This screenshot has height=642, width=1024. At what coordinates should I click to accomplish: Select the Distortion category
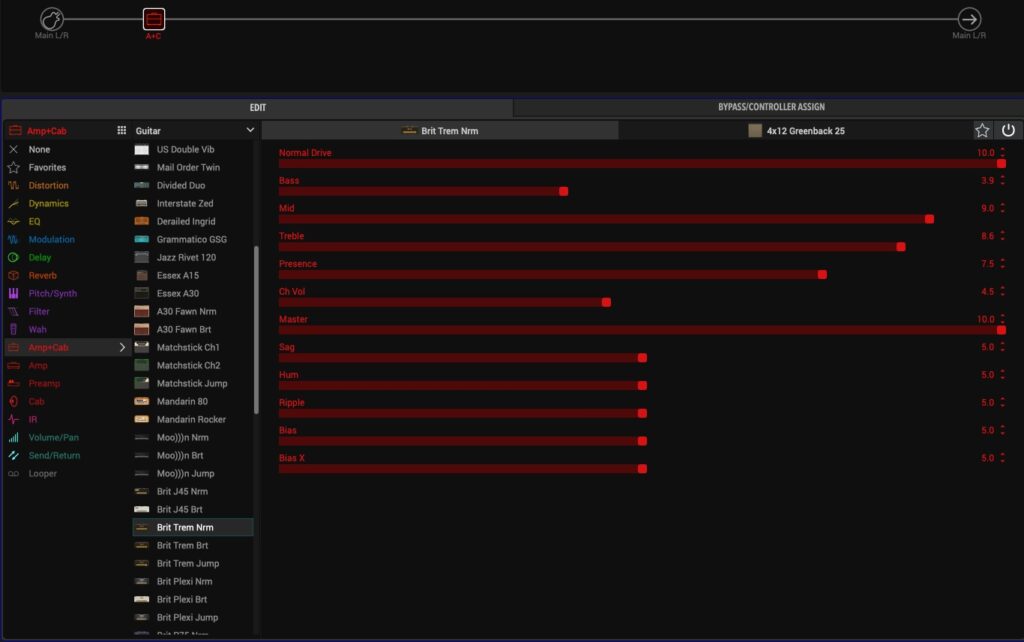48,185
